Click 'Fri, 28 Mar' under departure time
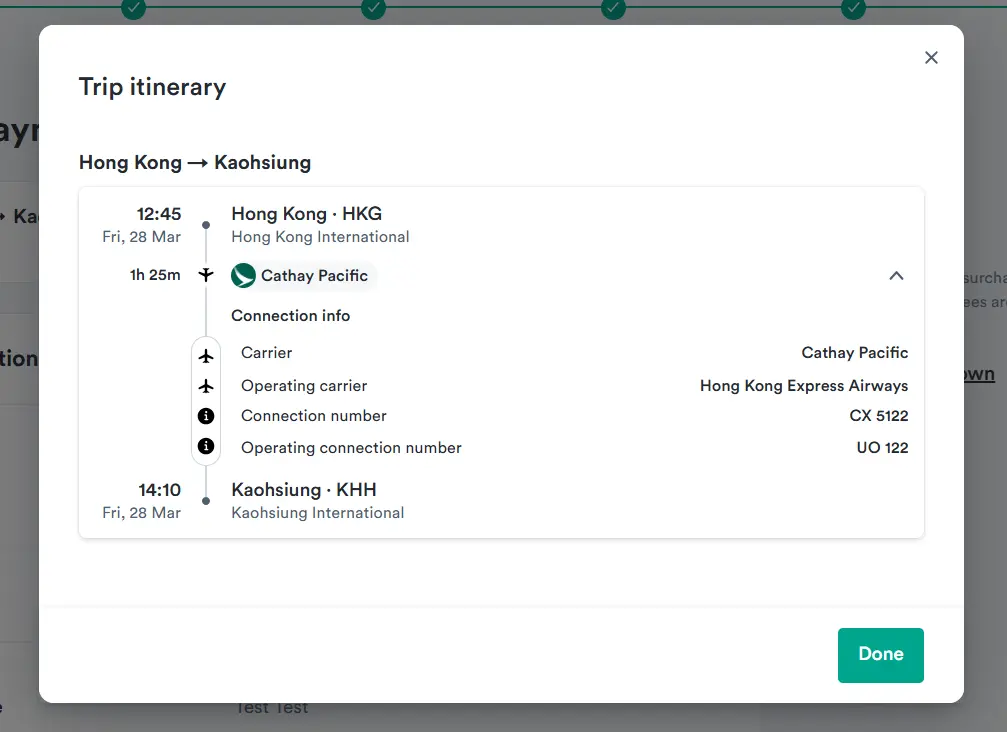 (141, 237)
